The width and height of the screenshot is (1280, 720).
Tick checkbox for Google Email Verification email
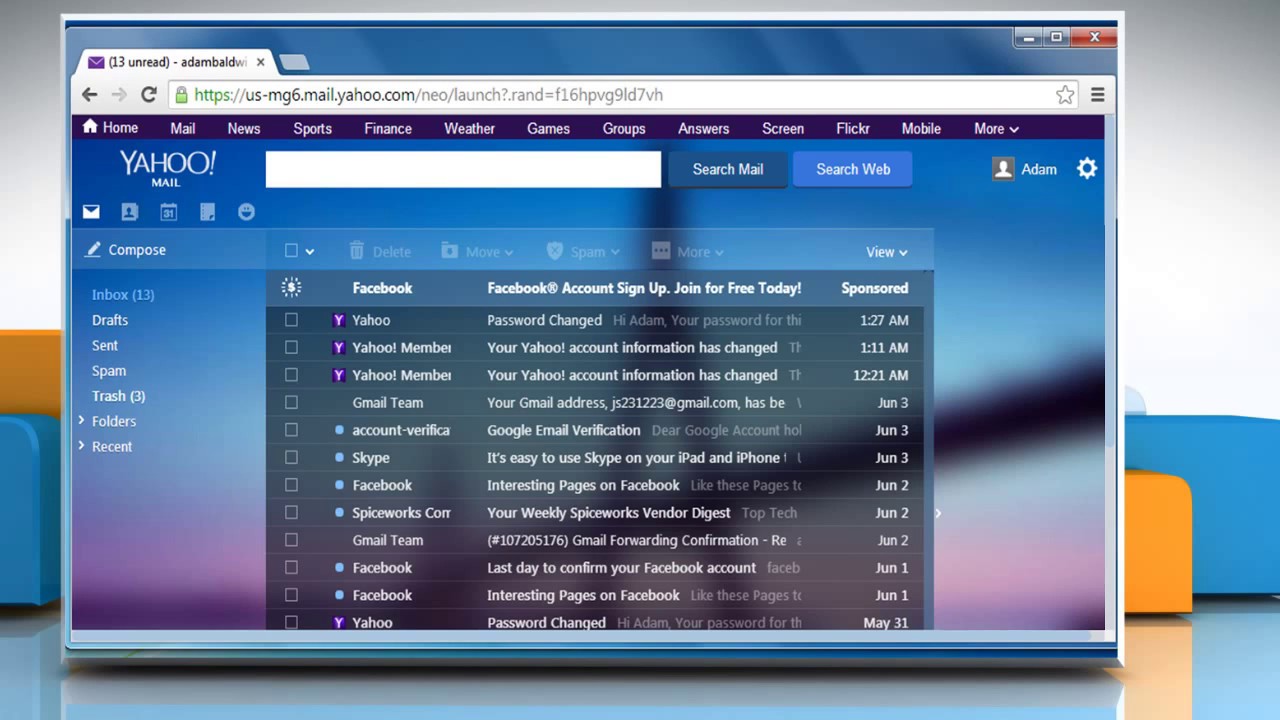(291, 430)
